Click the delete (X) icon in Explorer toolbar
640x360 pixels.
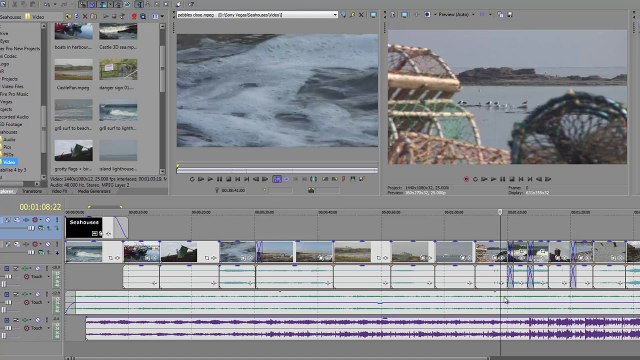[85, 16]
